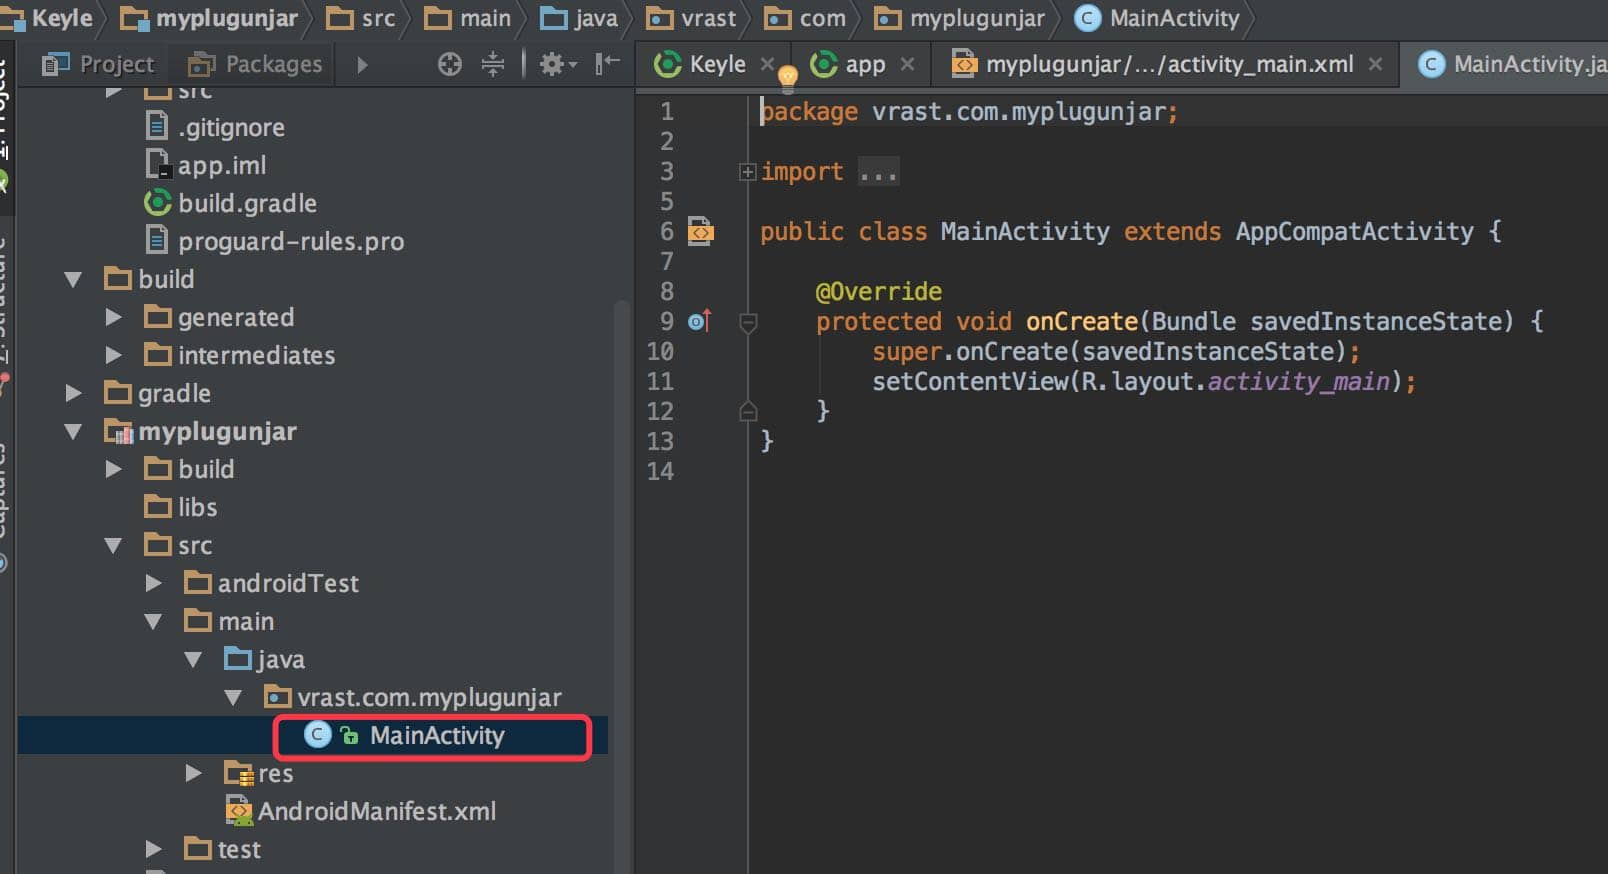The width and height of the screenshot is (1608, 874).
Task: Close the app editor tab
Action: click(907, 63)
